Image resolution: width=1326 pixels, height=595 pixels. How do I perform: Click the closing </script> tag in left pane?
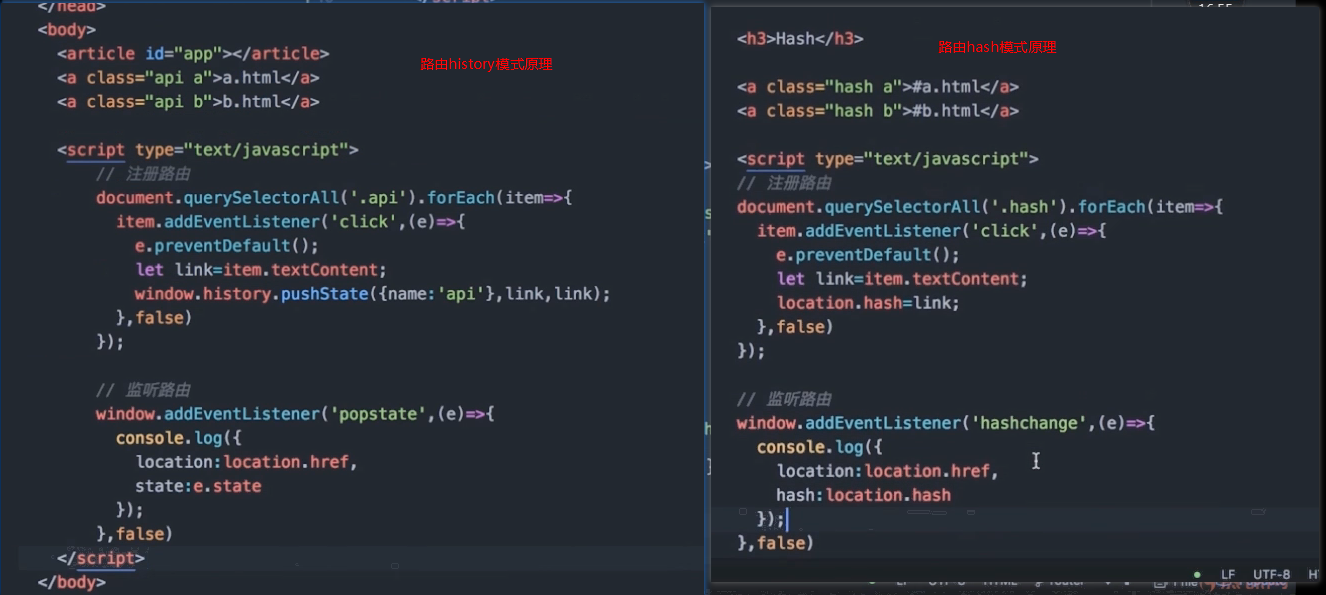pyautogui.click(x=101, y=558)
